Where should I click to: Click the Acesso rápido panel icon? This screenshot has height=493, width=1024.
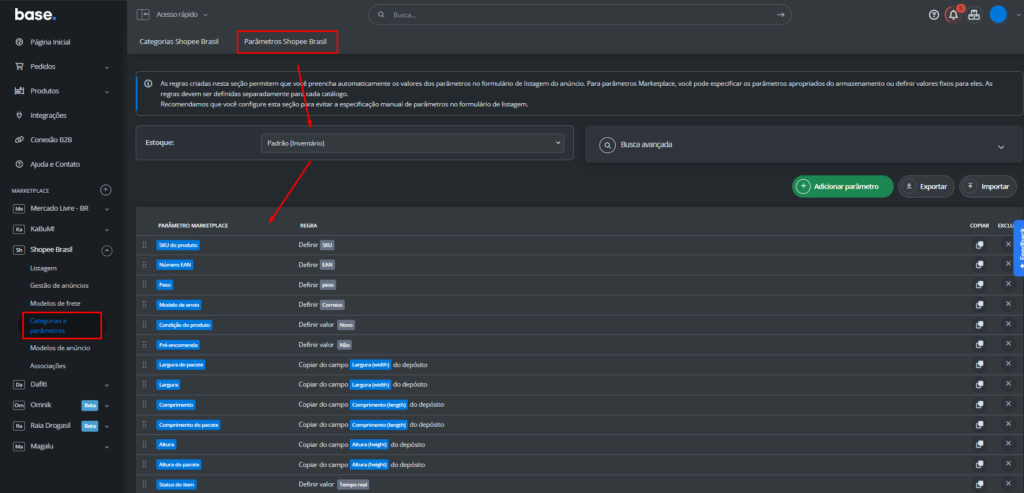coord(143,14)
